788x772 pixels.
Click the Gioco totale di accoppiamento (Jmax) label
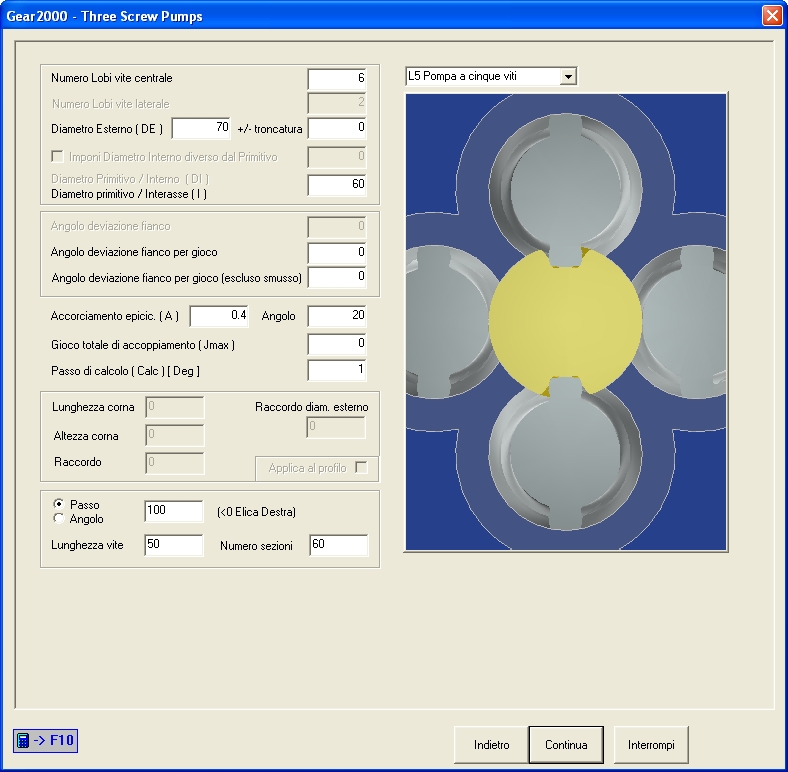(143, 345)
